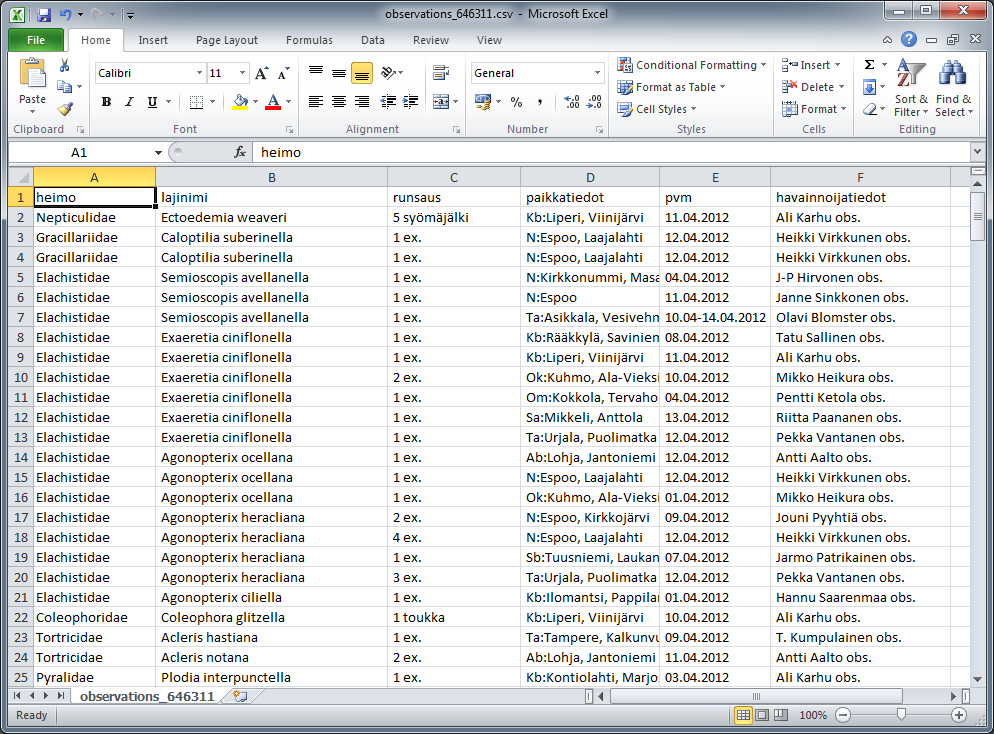Toggle Align Text Right
Viewport: 994px width, 734px height.
[362, 101]
